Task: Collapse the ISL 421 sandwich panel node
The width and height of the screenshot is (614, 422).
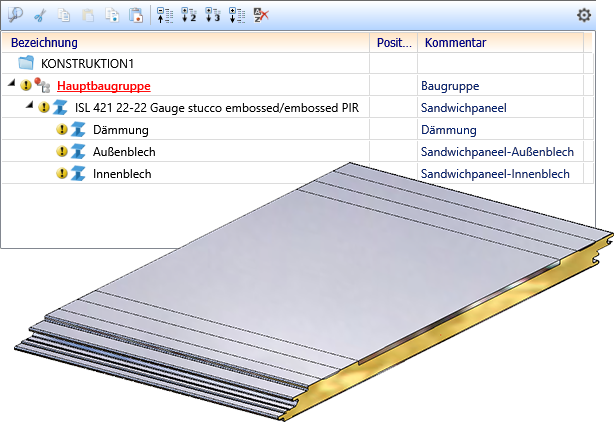Action: (x=30, y=105)
